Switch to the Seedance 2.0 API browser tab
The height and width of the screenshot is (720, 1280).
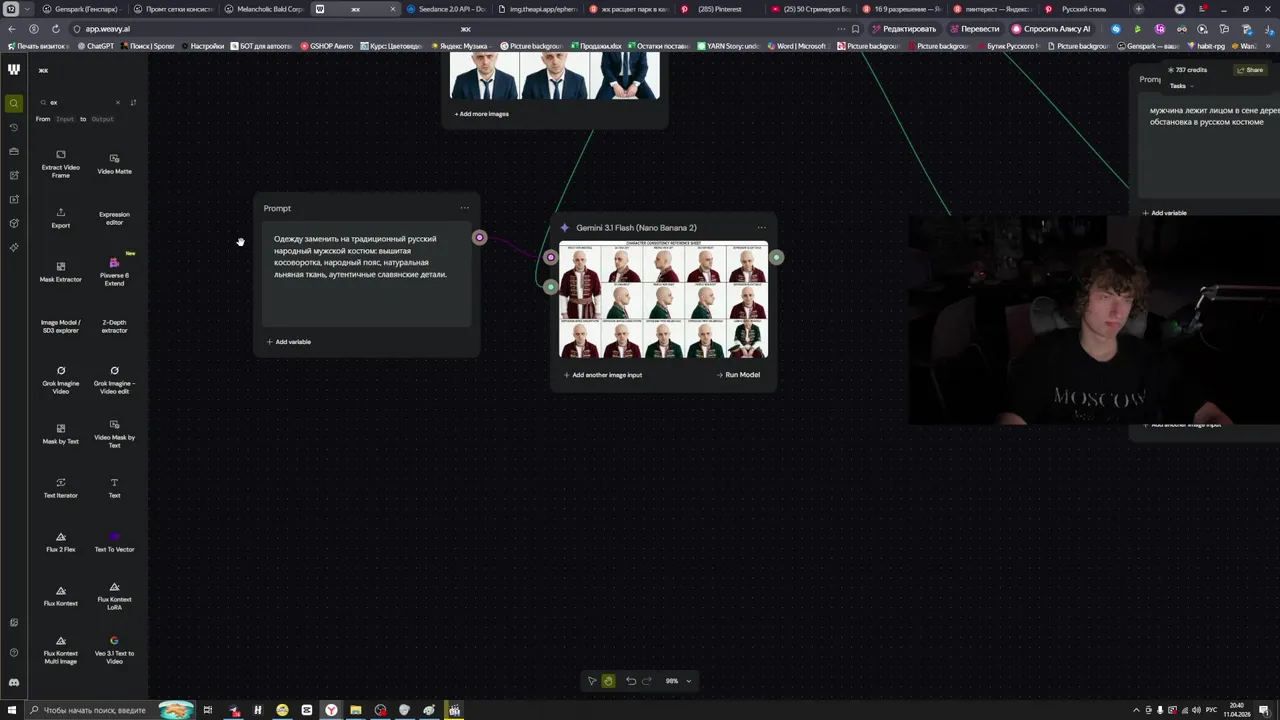click(x=447, y=9)
